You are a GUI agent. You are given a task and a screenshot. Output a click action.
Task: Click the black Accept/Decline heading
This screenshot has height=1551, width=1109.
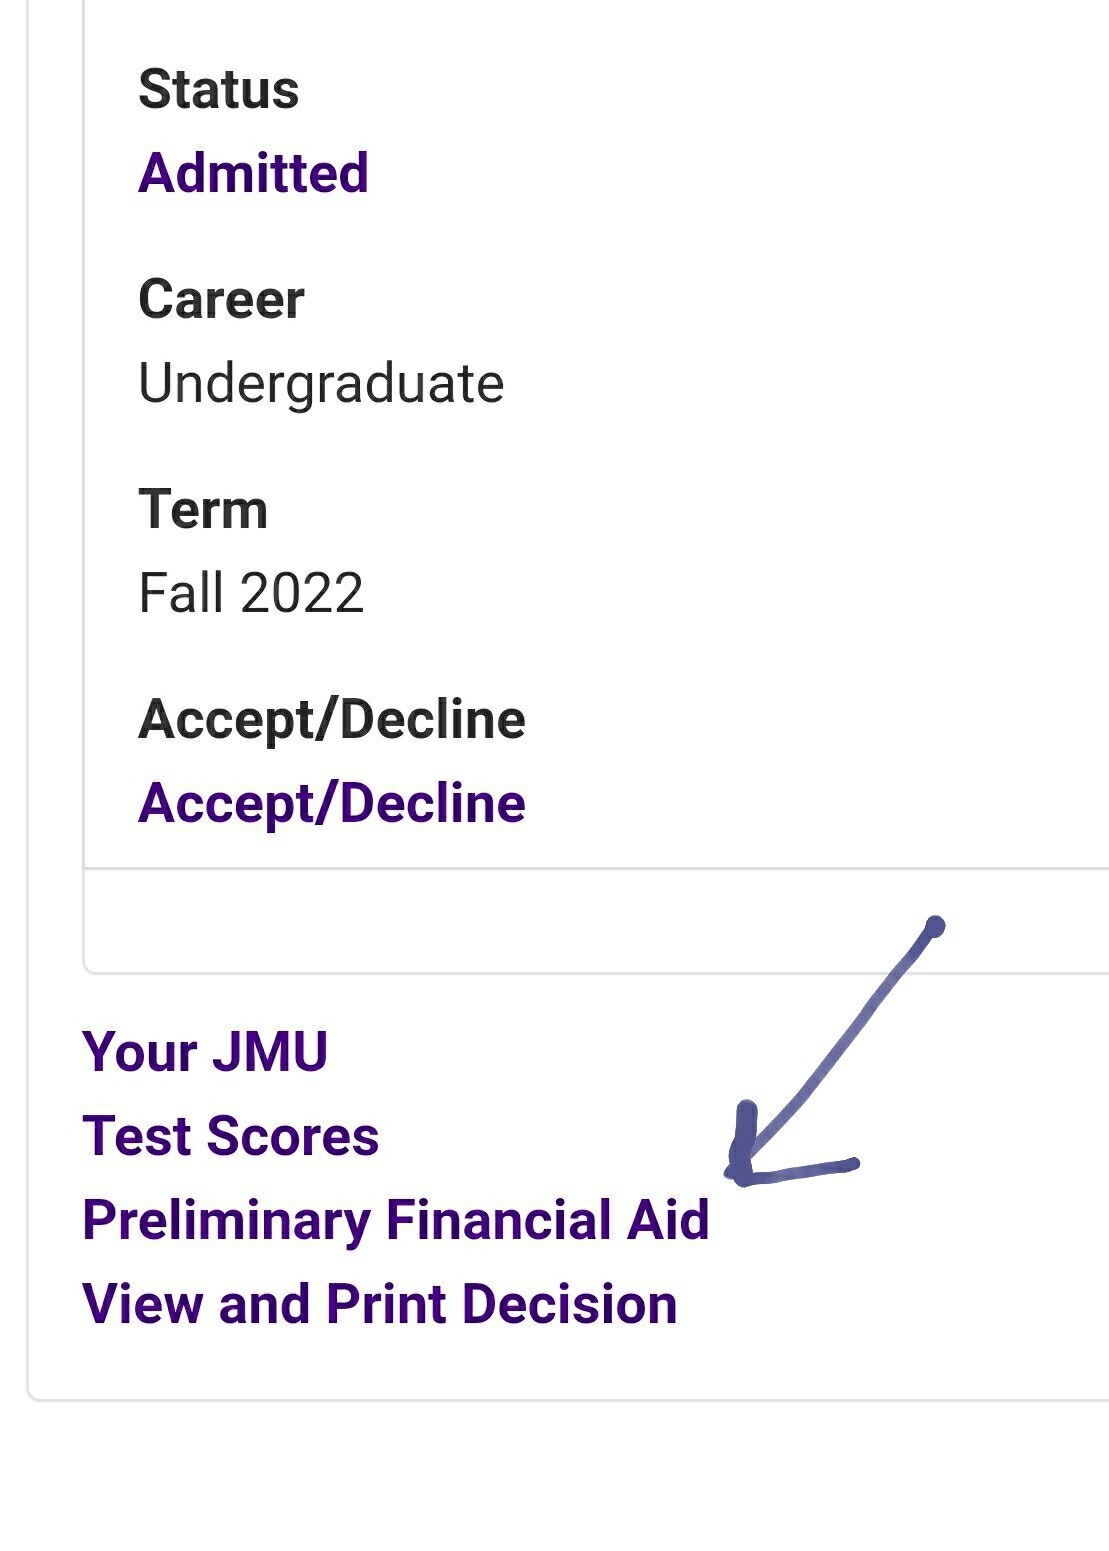[x=331, y=719]
